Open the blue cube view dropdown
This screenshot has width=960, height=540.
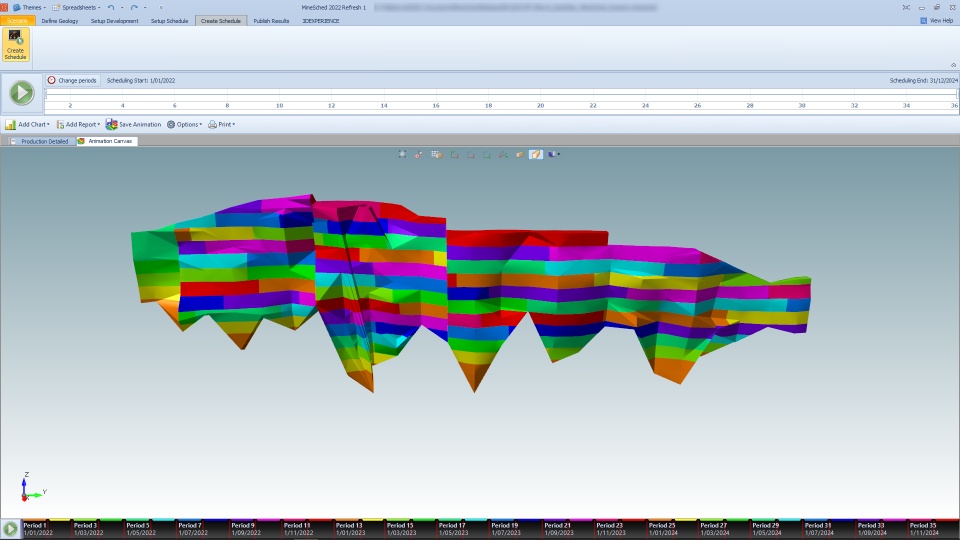(554, 155)
